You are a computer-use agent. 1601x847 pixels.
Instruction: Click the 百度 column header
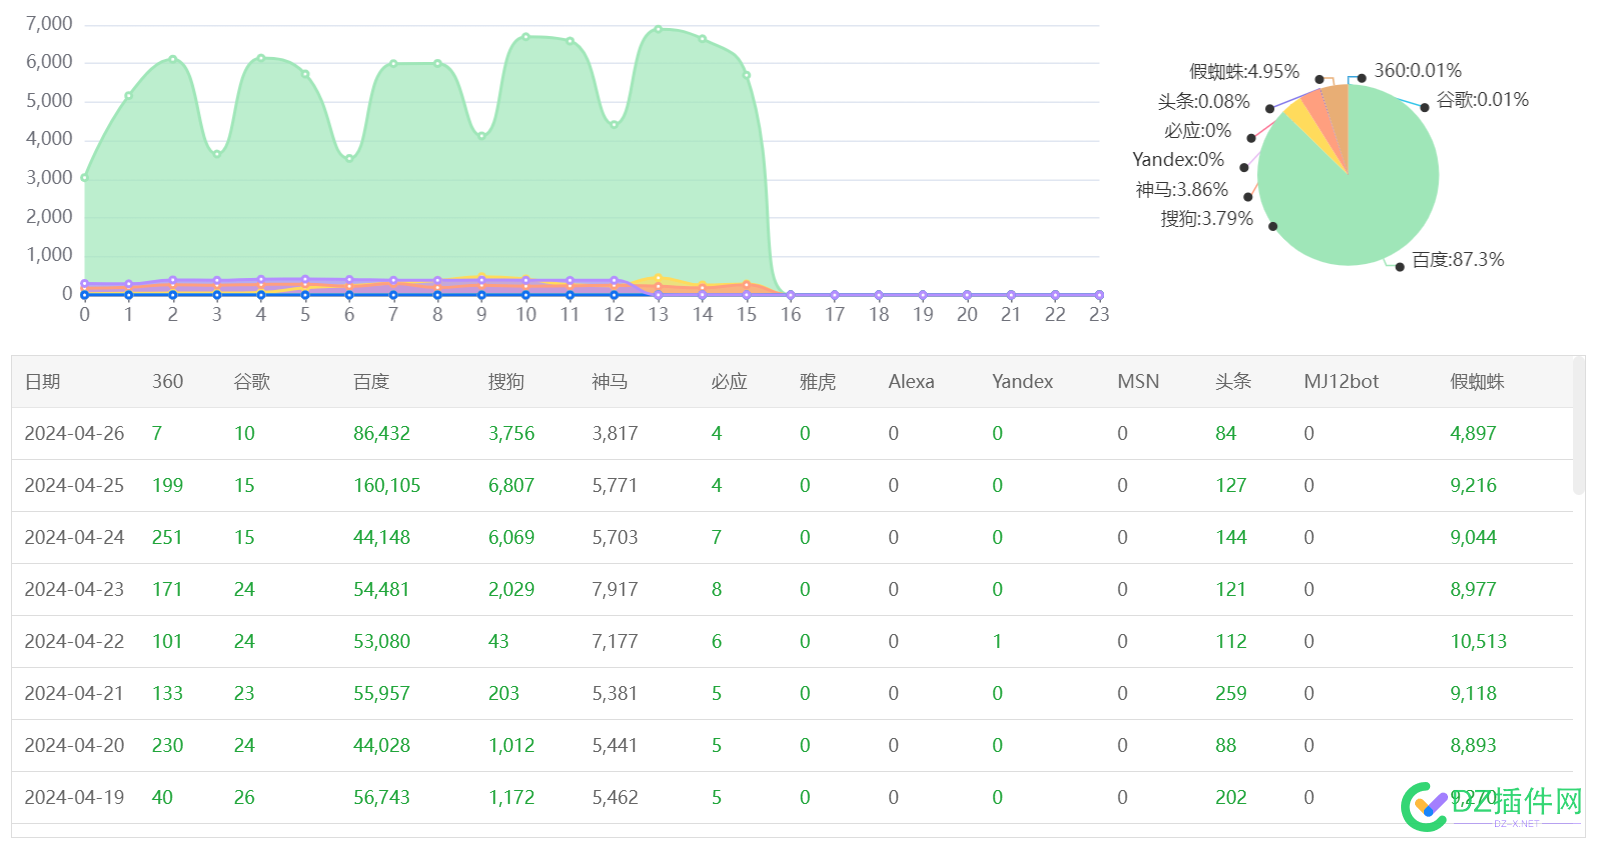(371, 382)
